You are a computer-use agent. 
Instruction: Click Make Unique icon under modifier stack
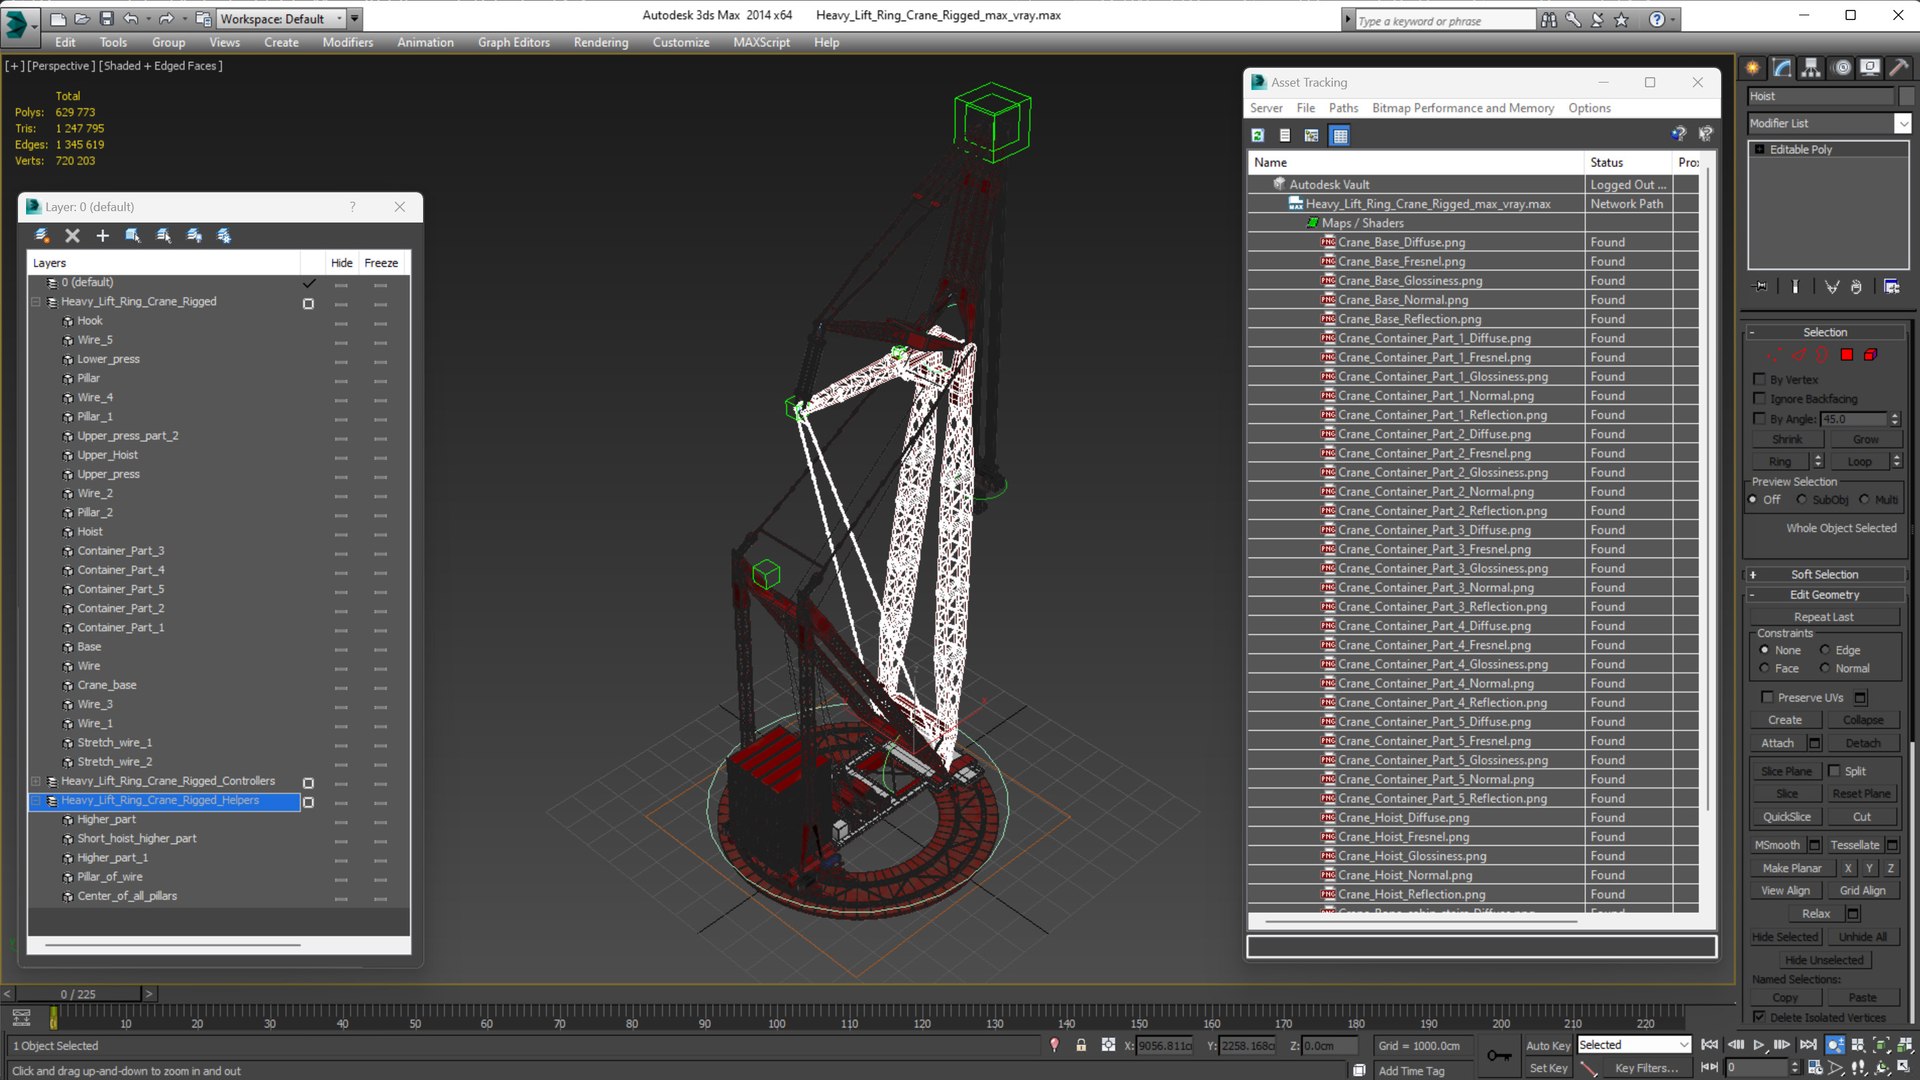coord(1831,287)
